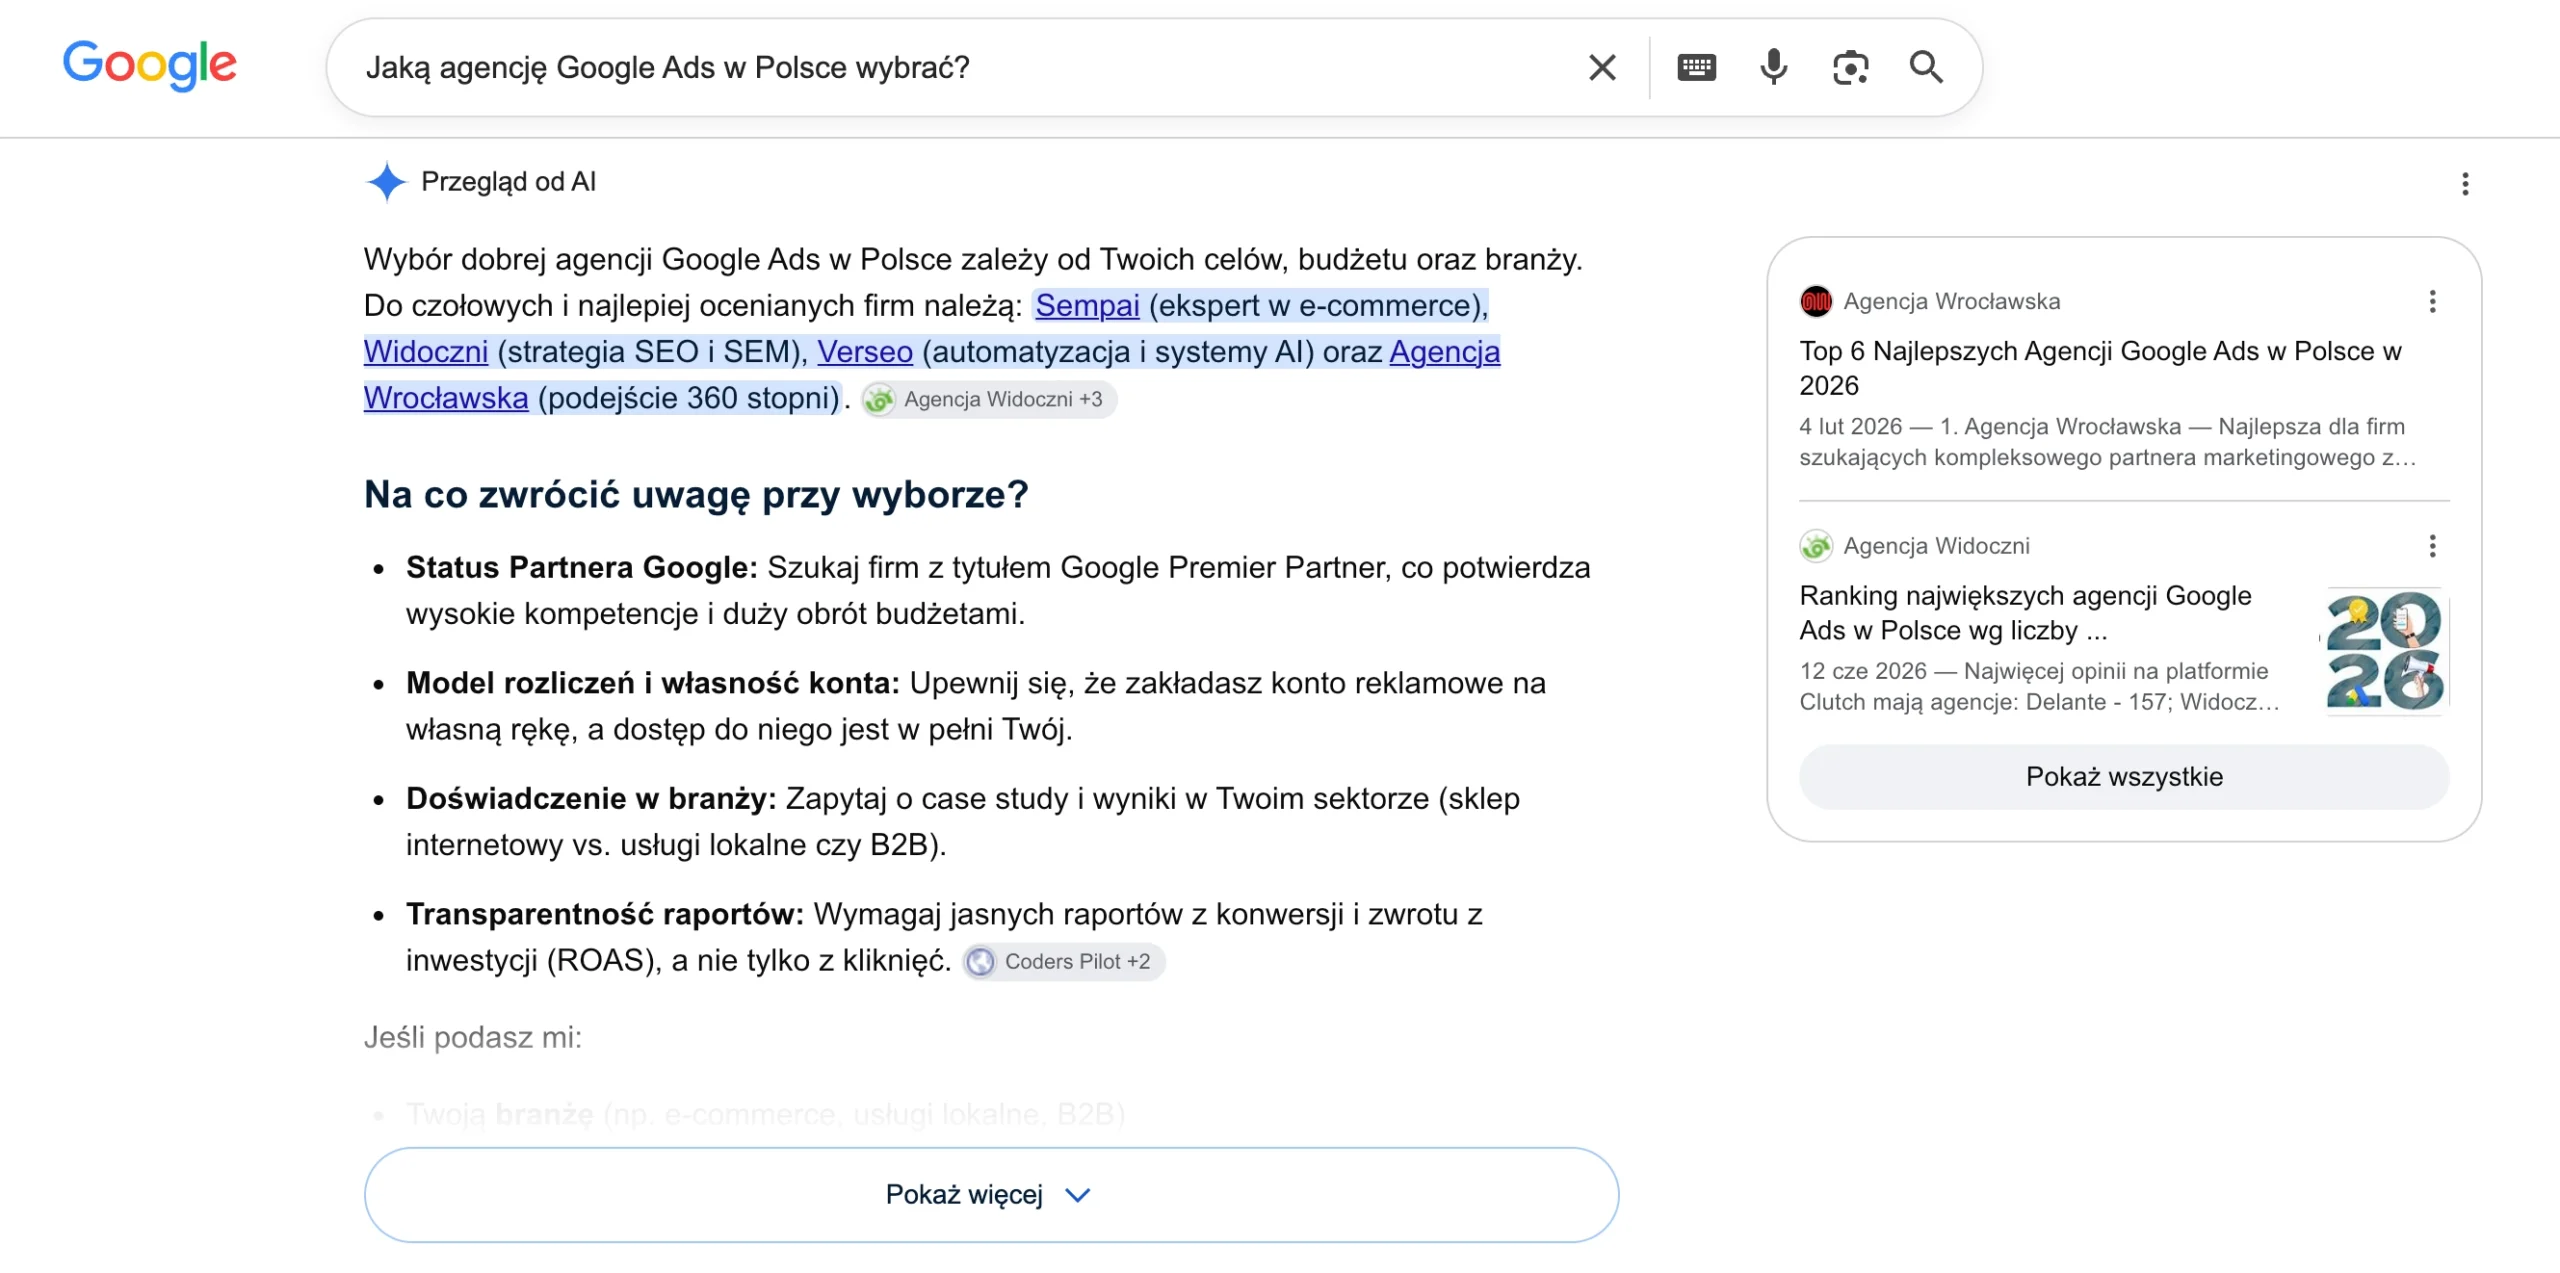Click inside the search query field
Image resolution: width=2560 pixels, height=1273 pixels.
[960, 68]
